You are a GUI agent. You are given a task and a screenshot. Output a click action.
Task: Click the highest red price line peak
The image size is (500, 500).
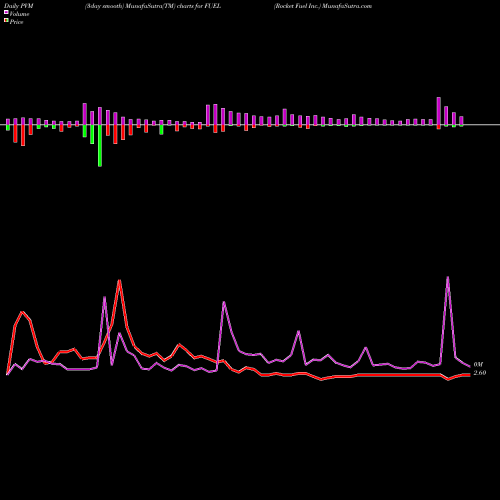[119, 281]
